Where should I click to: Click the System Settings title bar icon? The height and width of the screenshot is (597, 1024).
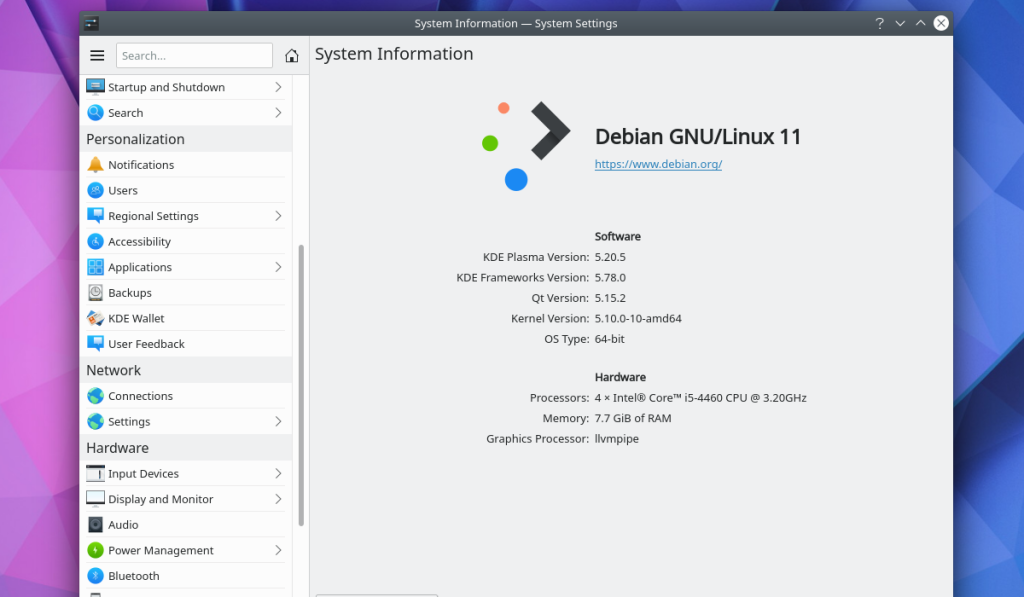(91, 24)
